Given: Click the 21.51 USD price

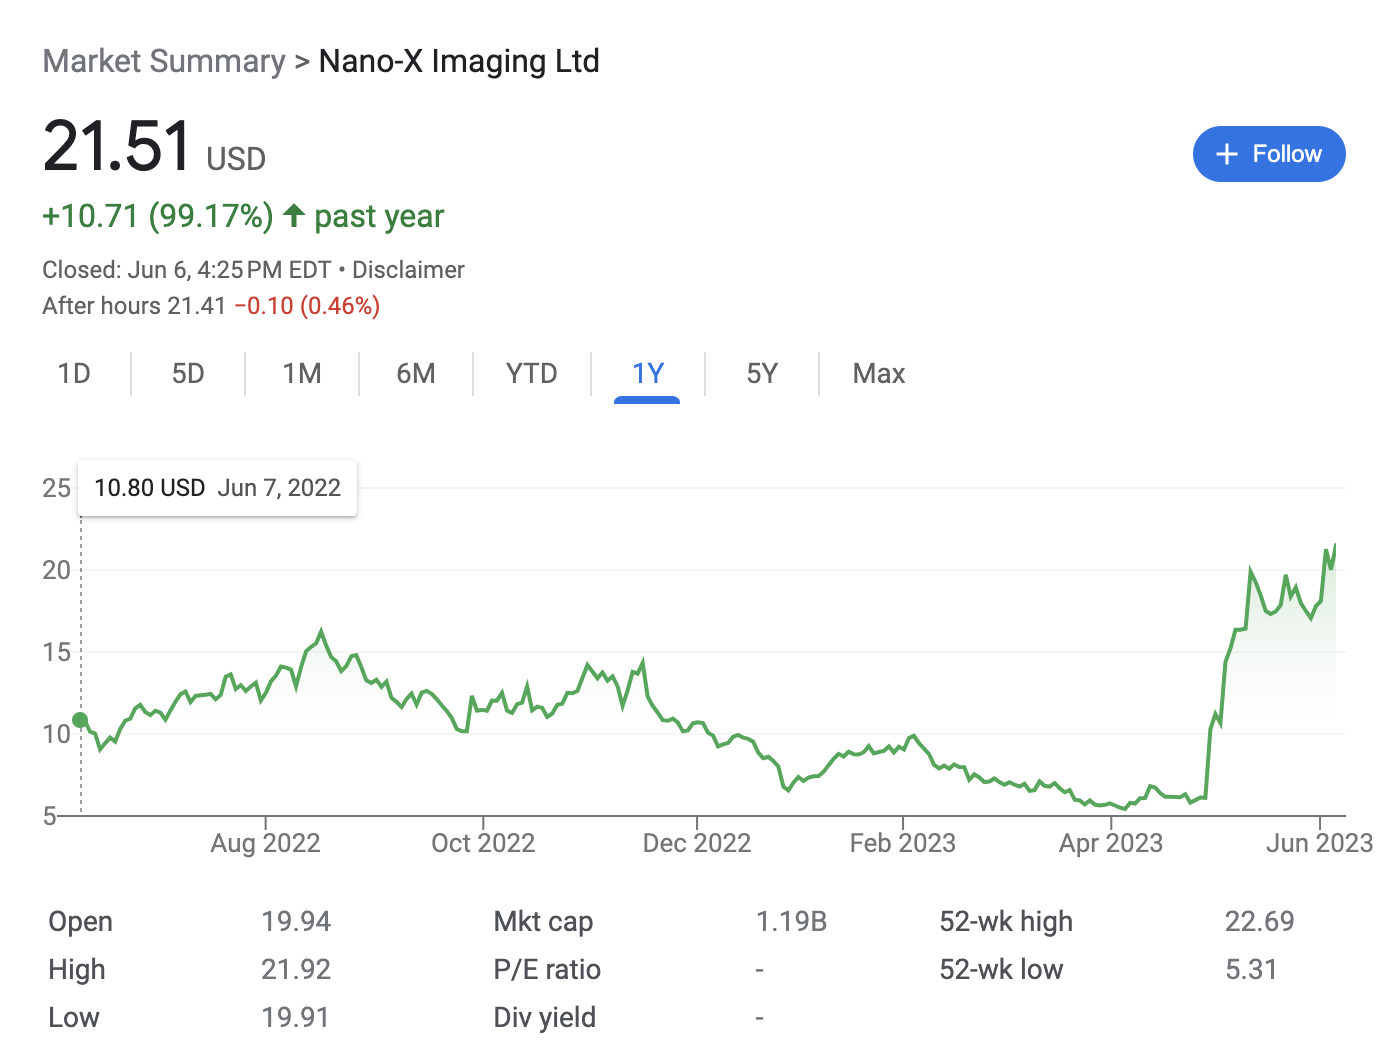Looking at the screenshot, I should [154, 147].
